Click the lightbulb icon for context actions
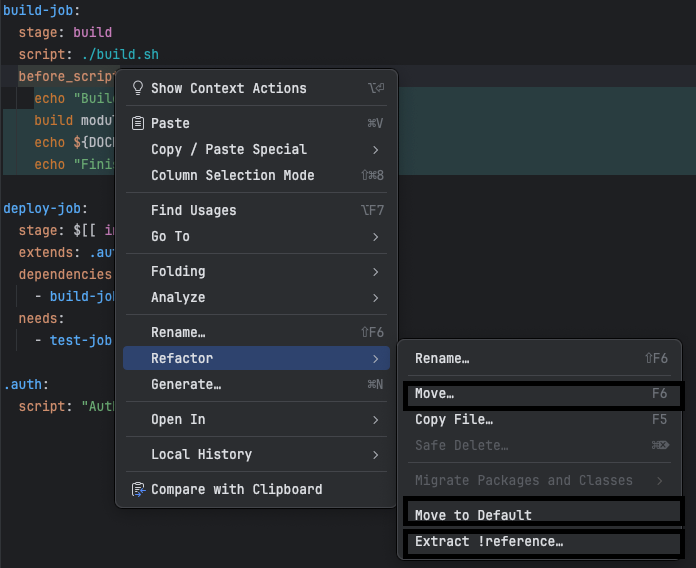 click(x=138, y=88)
